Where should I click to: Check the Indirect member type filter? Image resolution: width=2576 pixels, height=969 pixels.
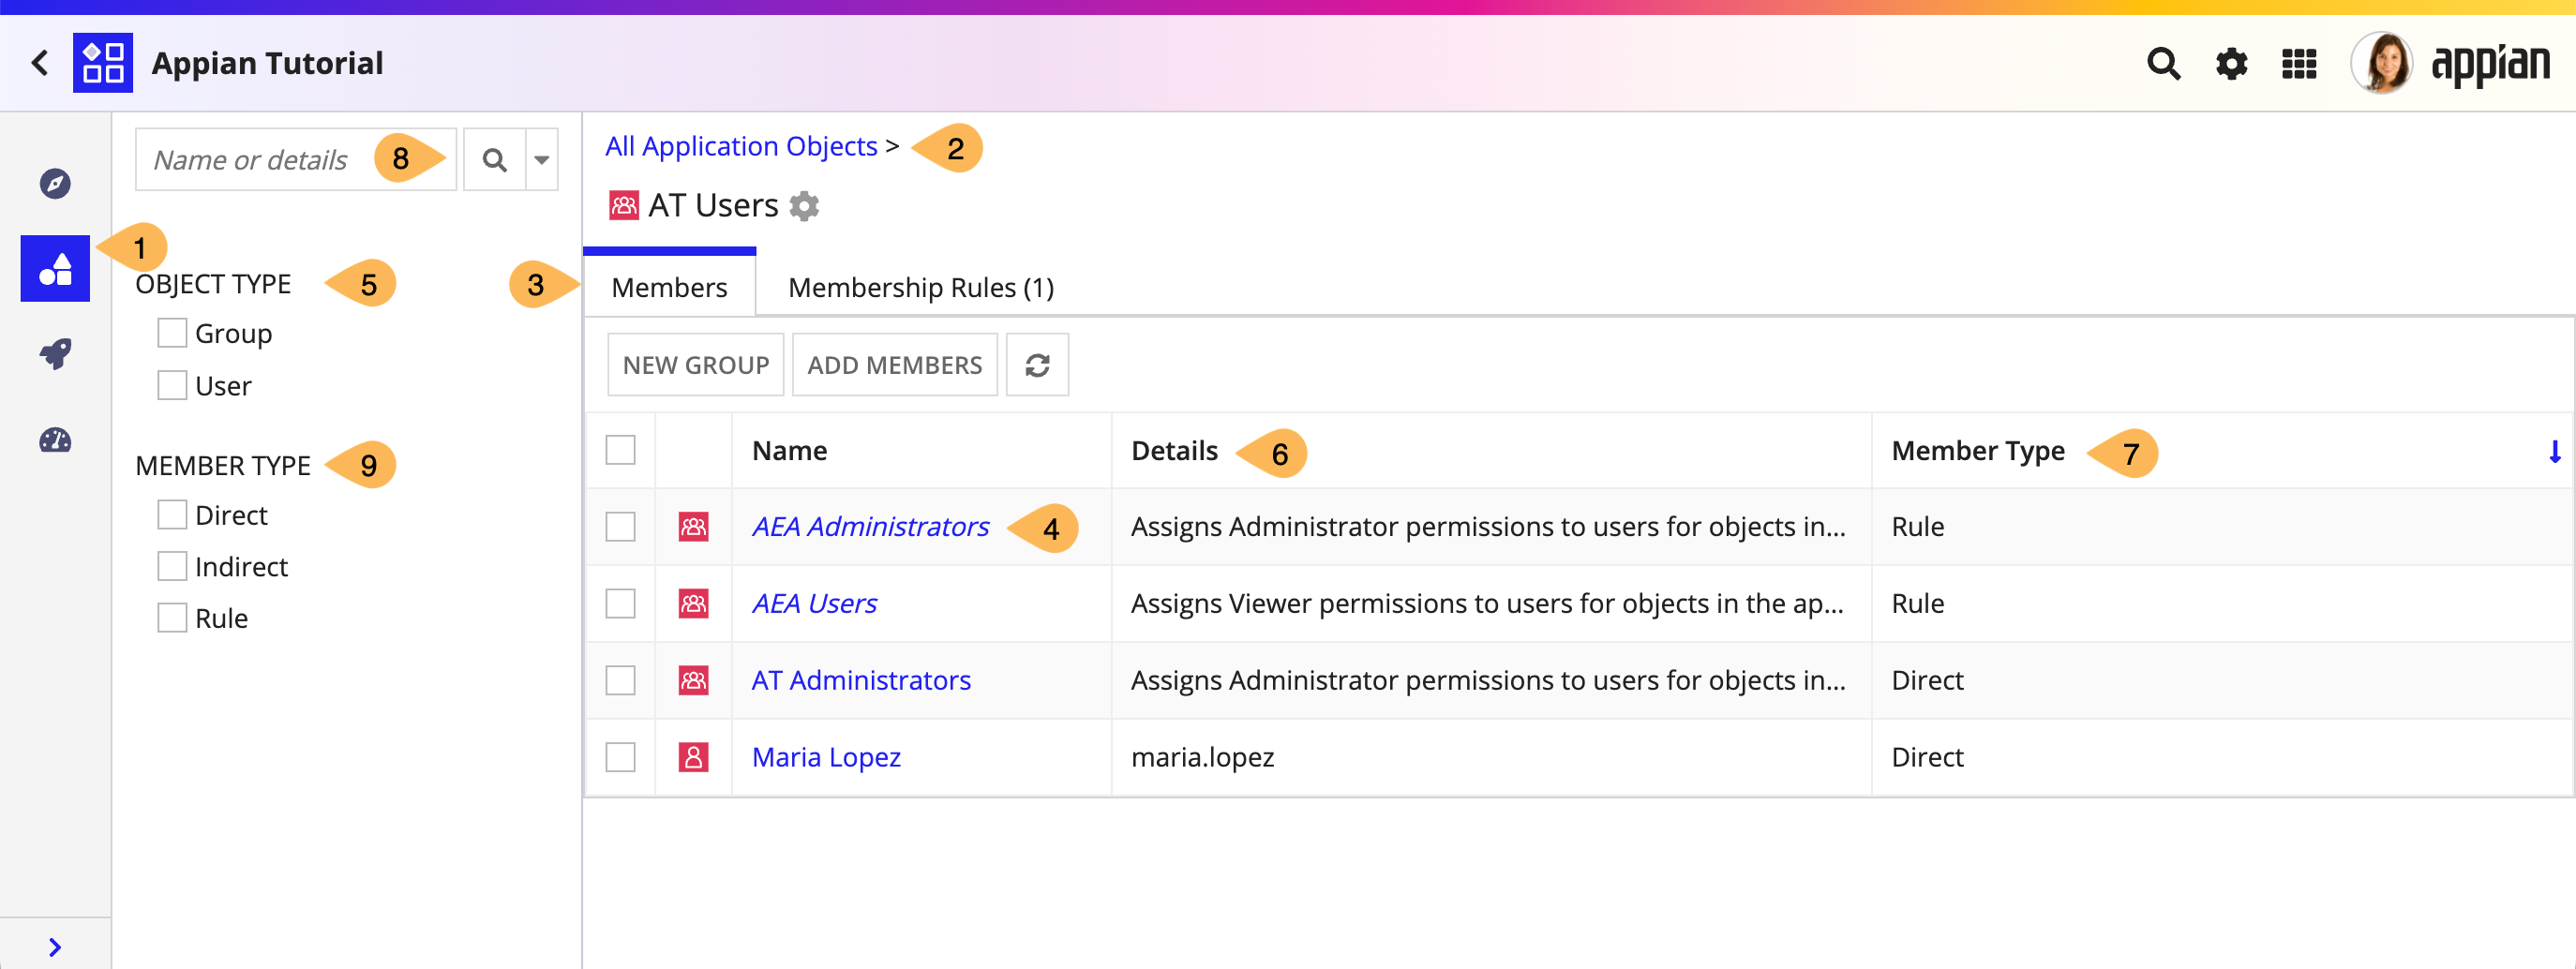(172, 567)
